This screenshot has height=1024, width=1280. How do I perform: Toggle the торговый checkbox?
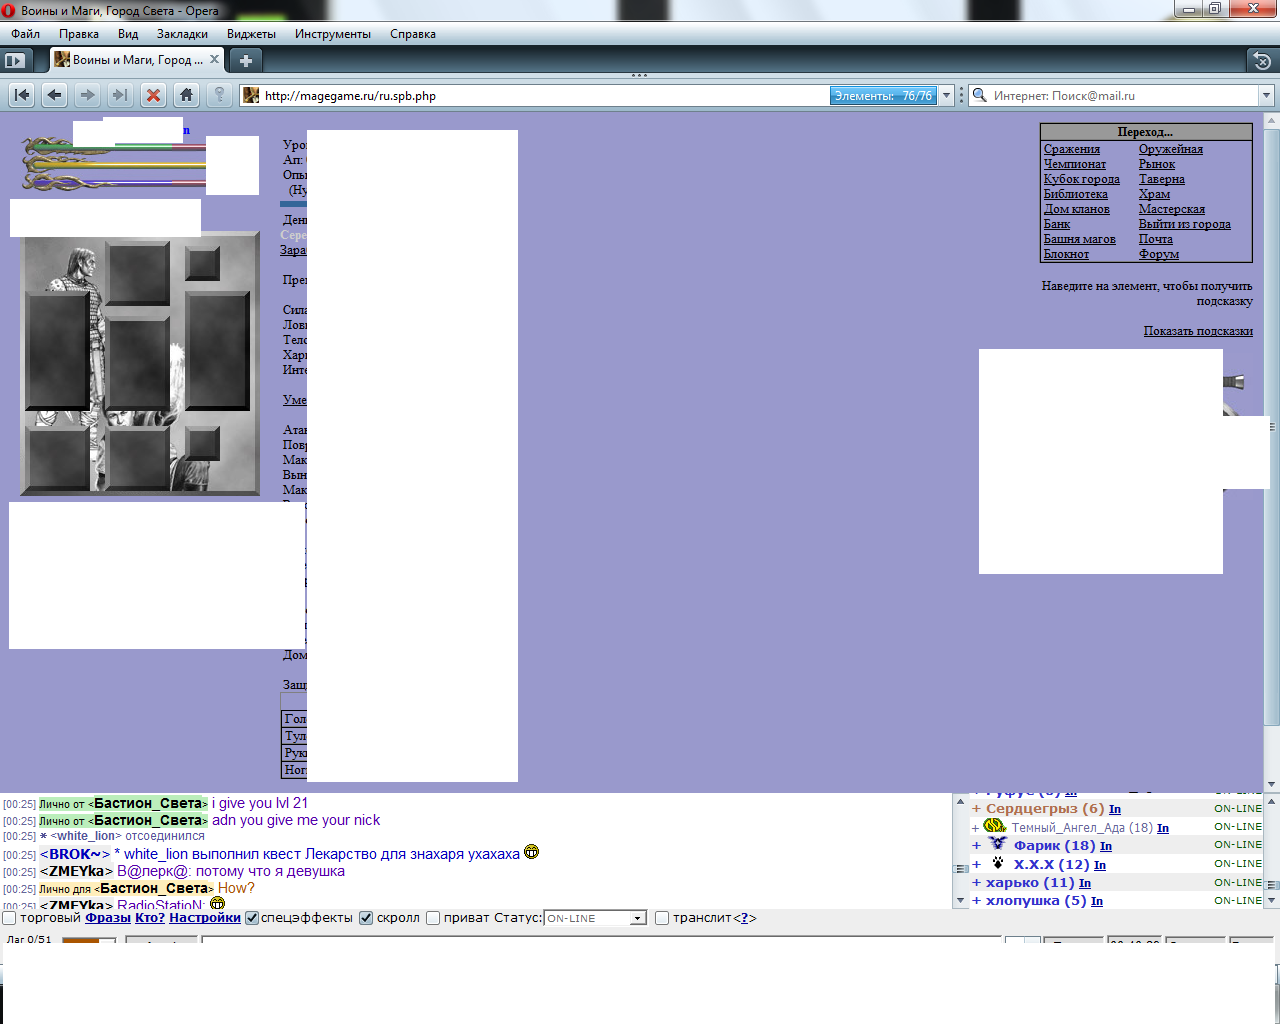pos(10,918)
